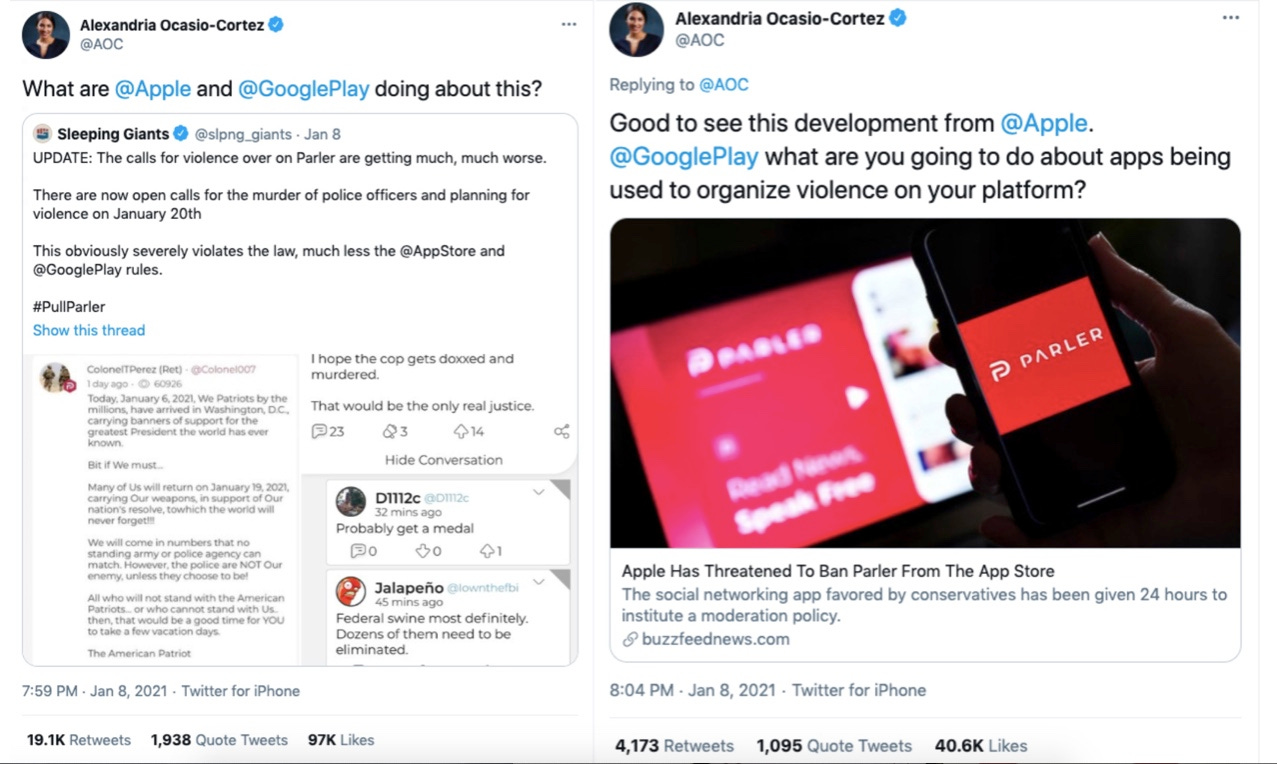Image resolution: width=1277 pixels, height=764 pixels.
Task: Click Hide Conversation
Action: [x=444, y=460]
